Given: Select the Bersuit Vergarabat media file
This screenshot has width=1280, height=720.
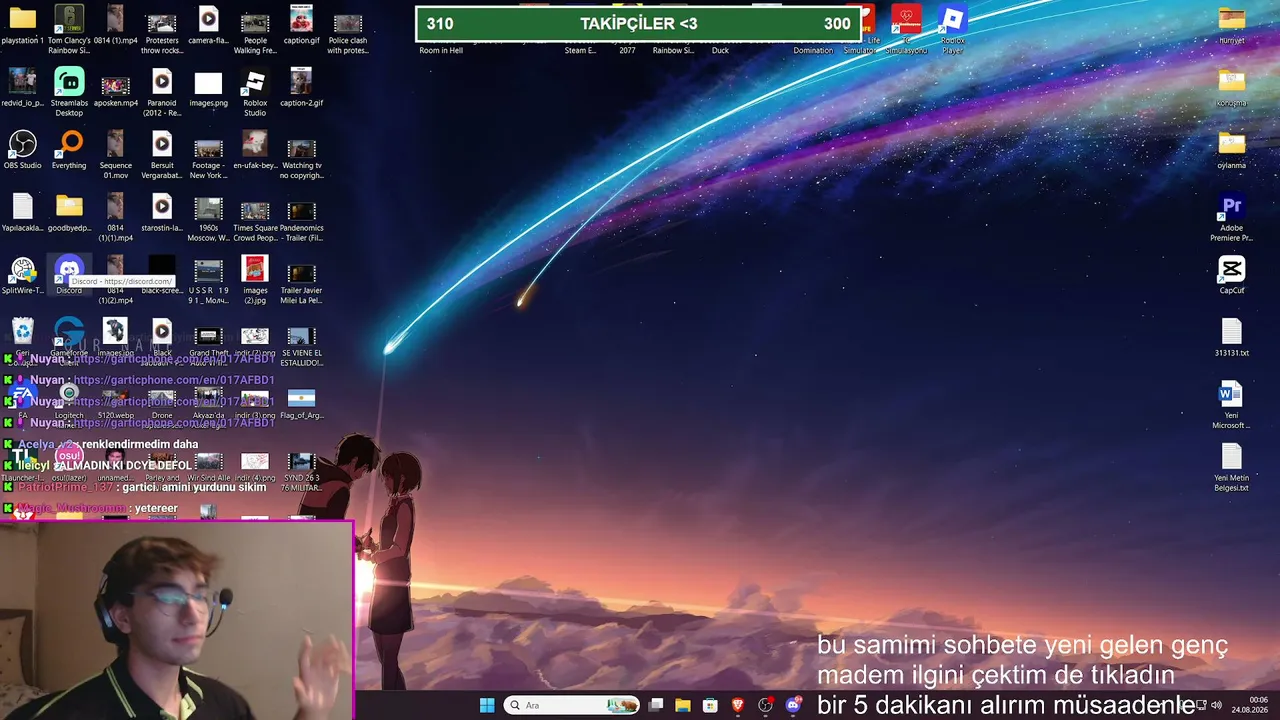Looking at the screenshot, I should pyautogui.click(x=162, y=154).
